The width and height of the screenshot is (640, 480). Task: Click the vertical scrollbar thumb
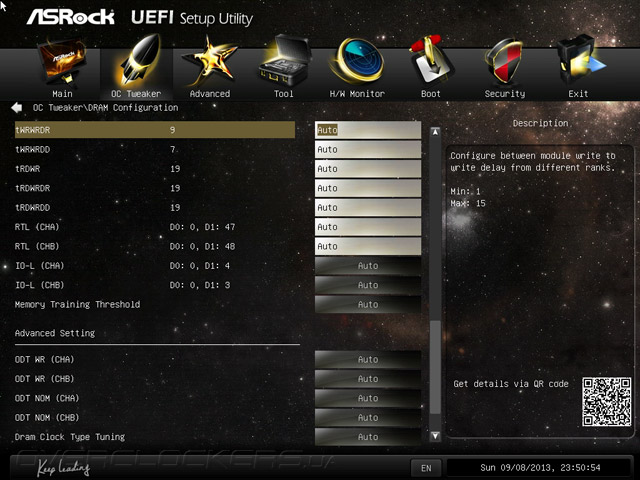(436, 367)
